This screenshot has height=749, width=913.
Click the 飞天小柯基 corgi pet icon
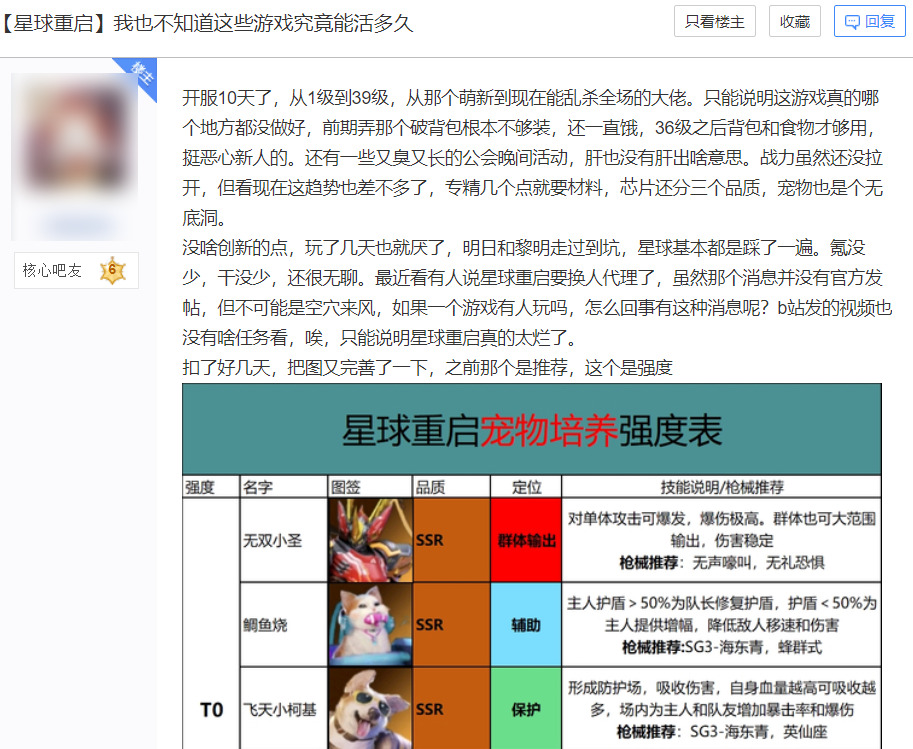coord(370,708)
